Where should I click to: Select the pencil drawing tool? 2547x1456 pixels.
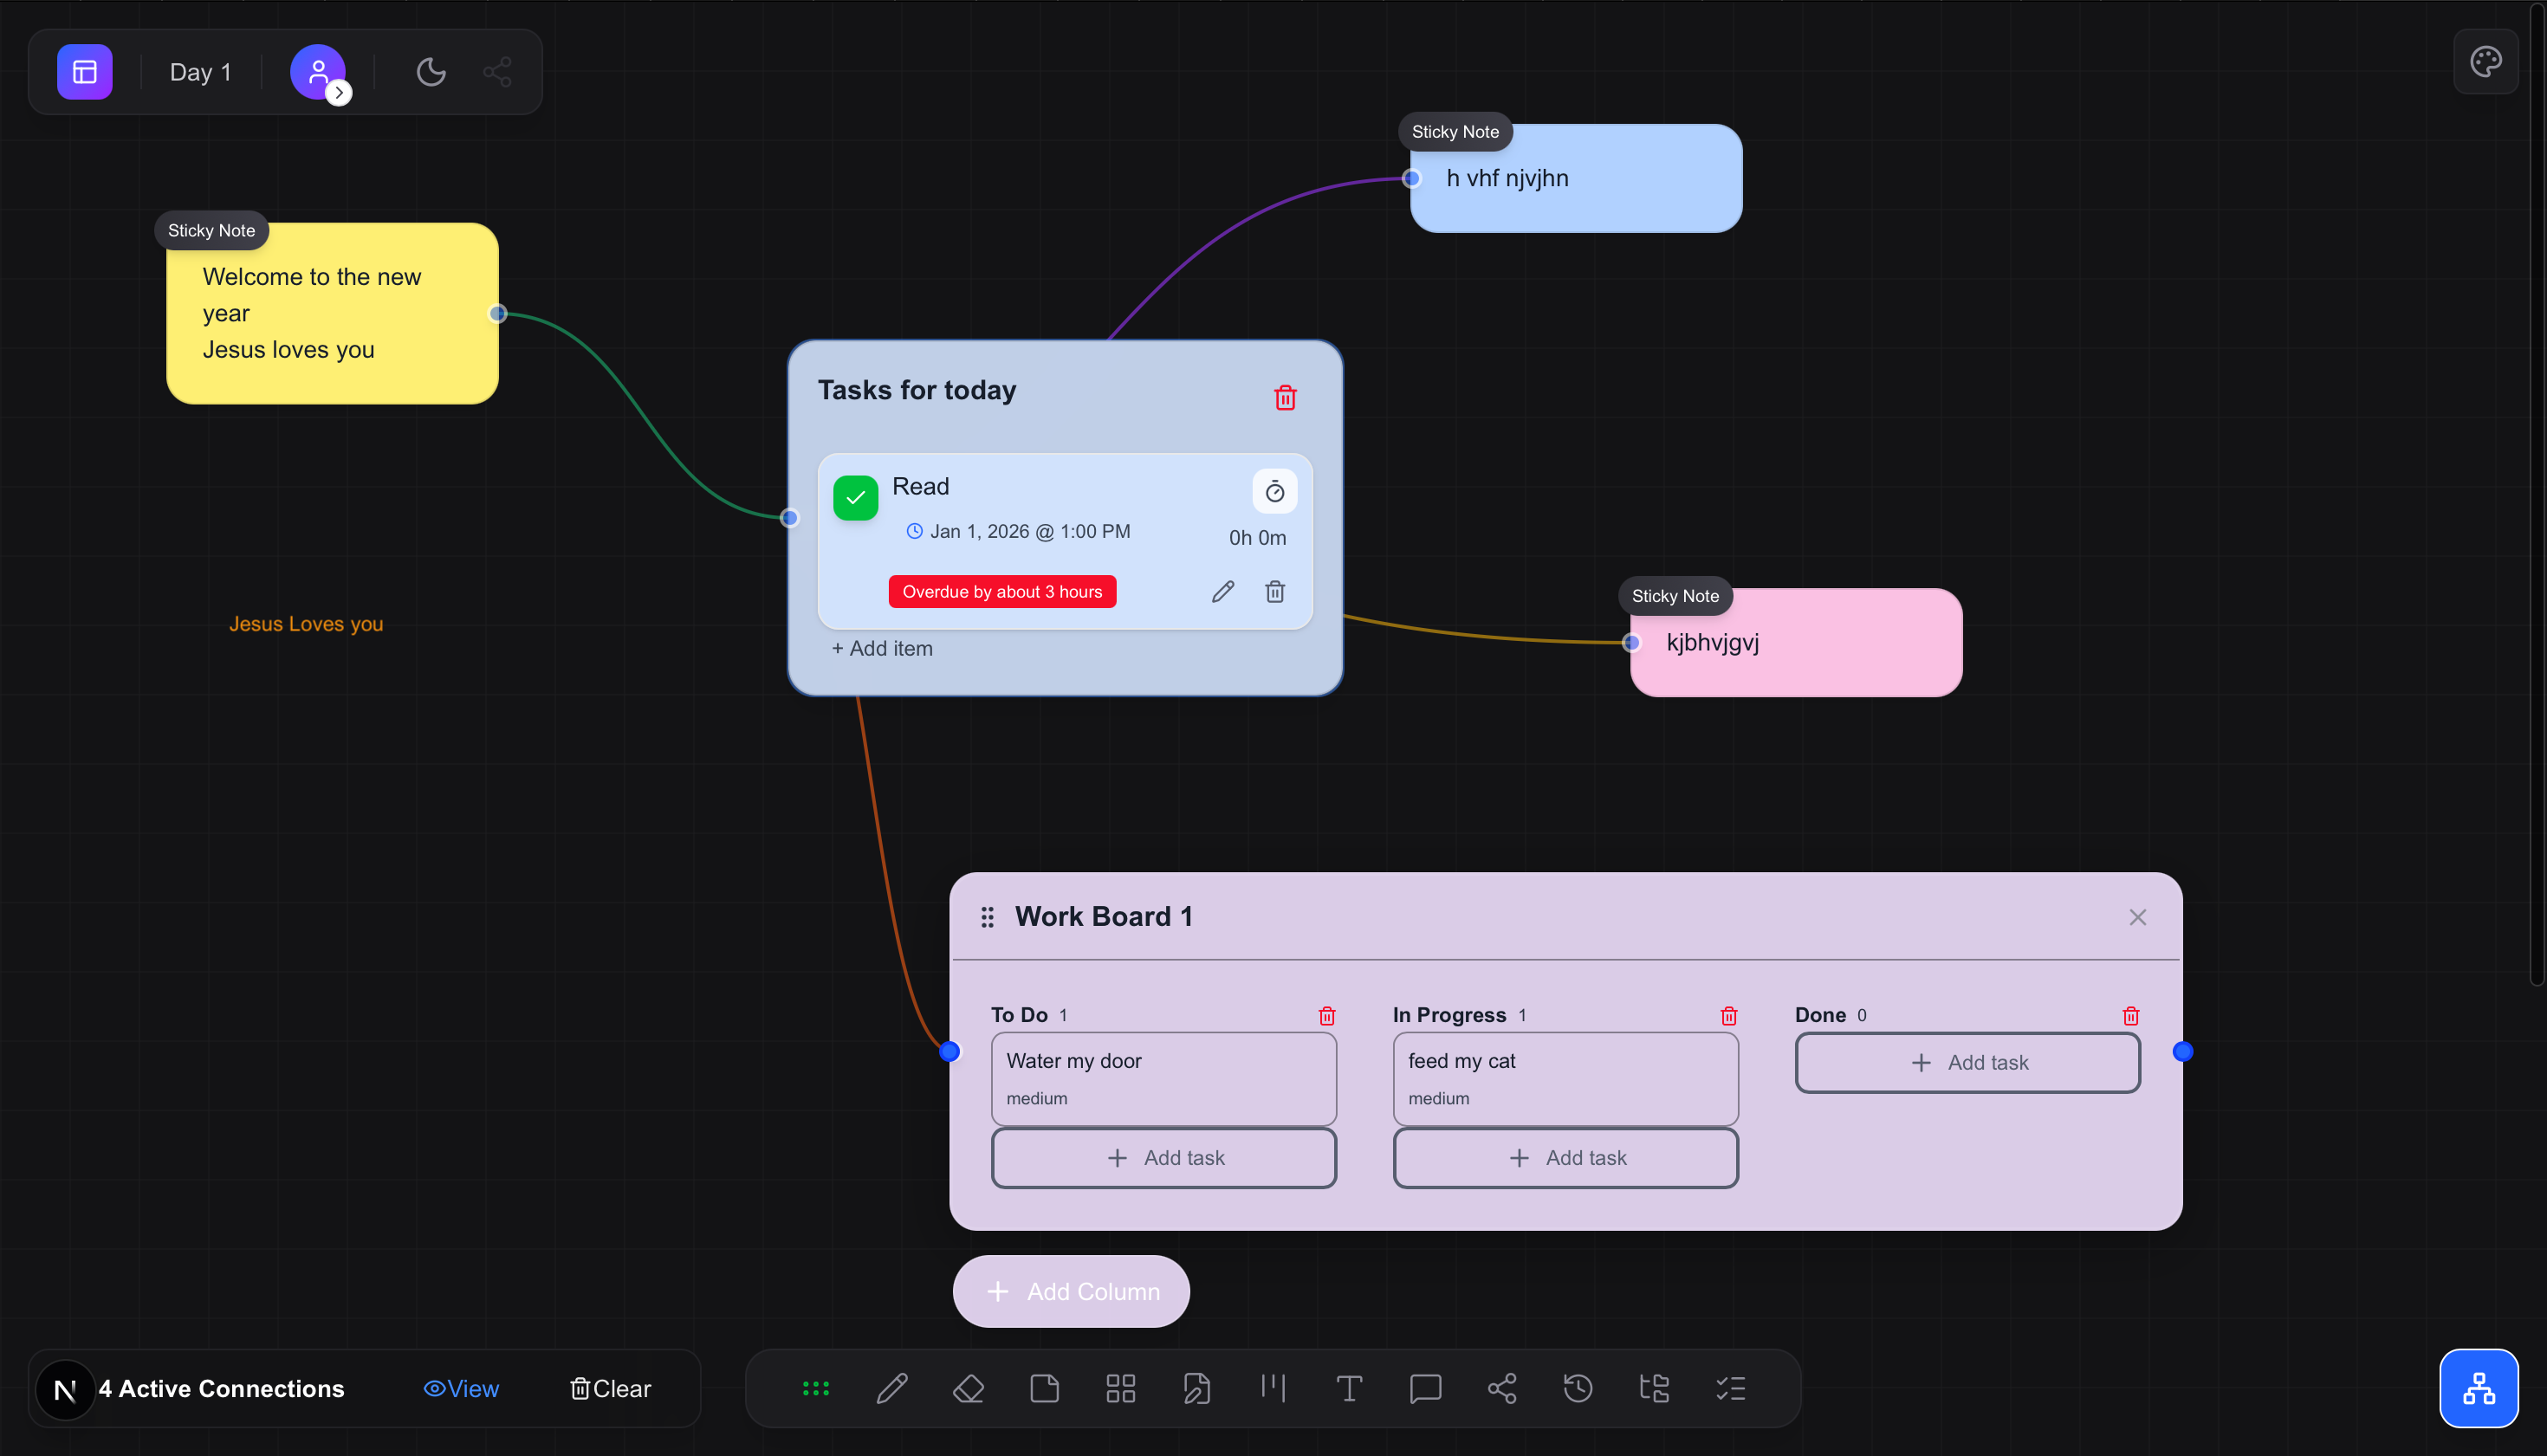[892, 1388]
